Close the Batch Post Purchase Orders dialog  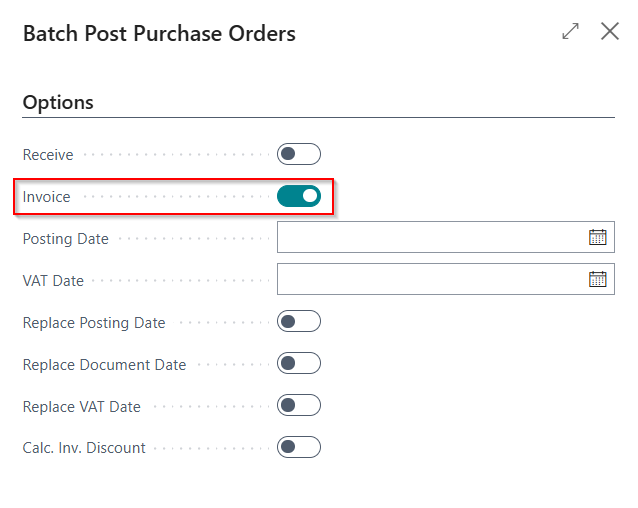[610, 31]
